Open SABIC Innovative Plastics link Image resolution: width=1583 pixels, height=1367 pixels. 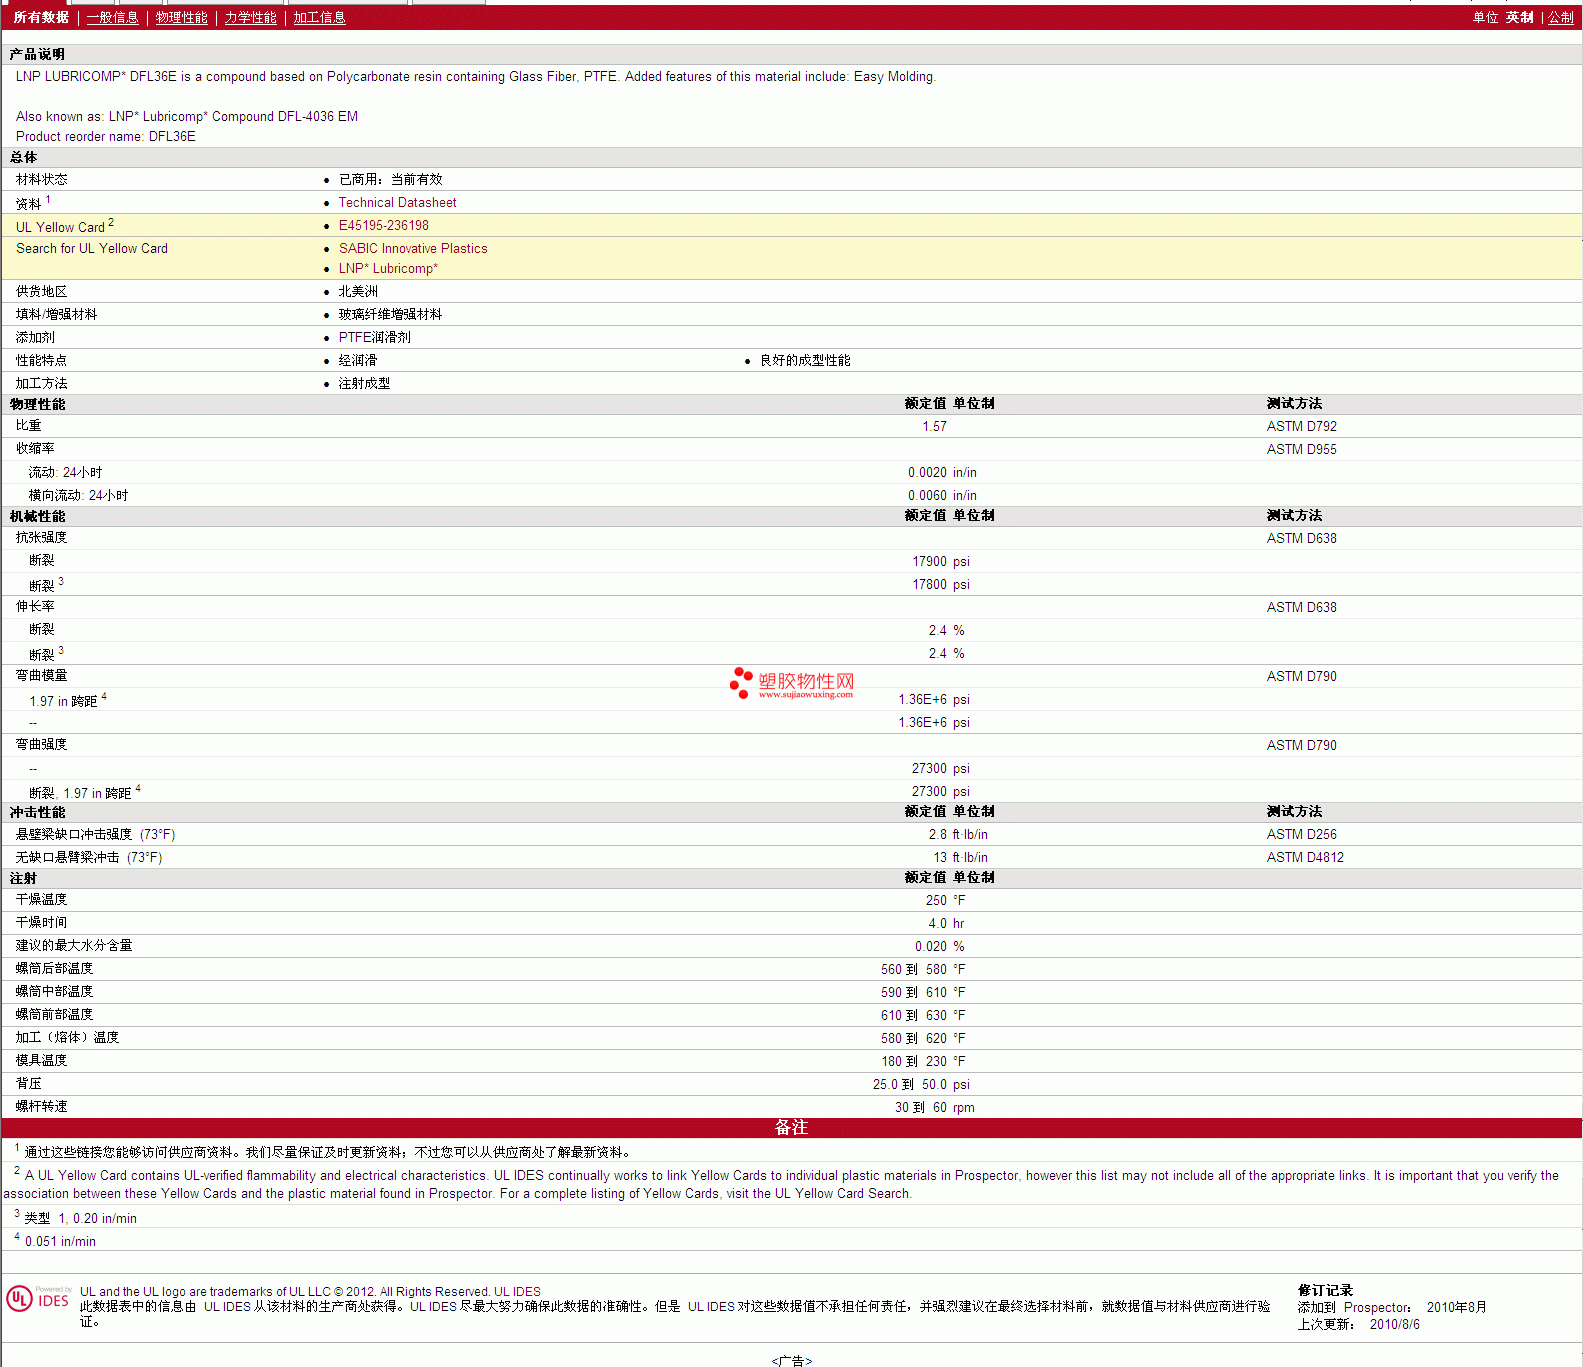click(x=413, y=249)
